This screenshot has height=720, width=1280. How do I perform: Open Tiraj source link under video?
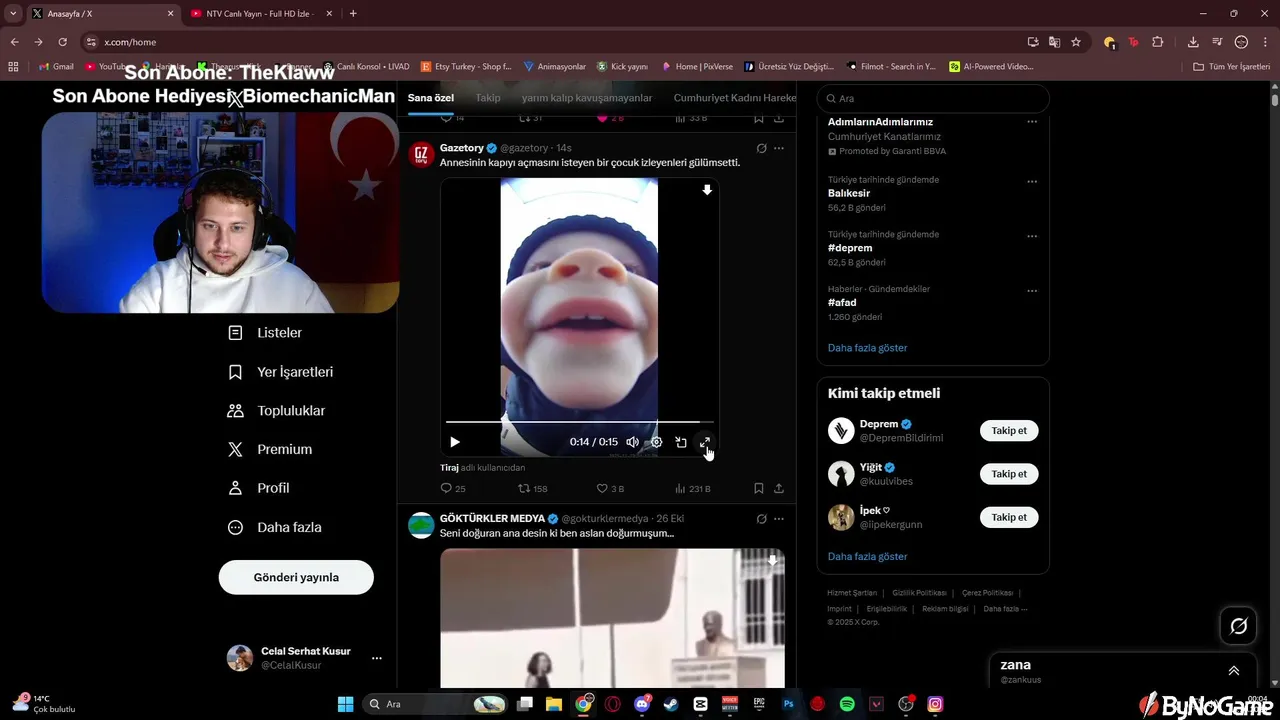(449, 467)
